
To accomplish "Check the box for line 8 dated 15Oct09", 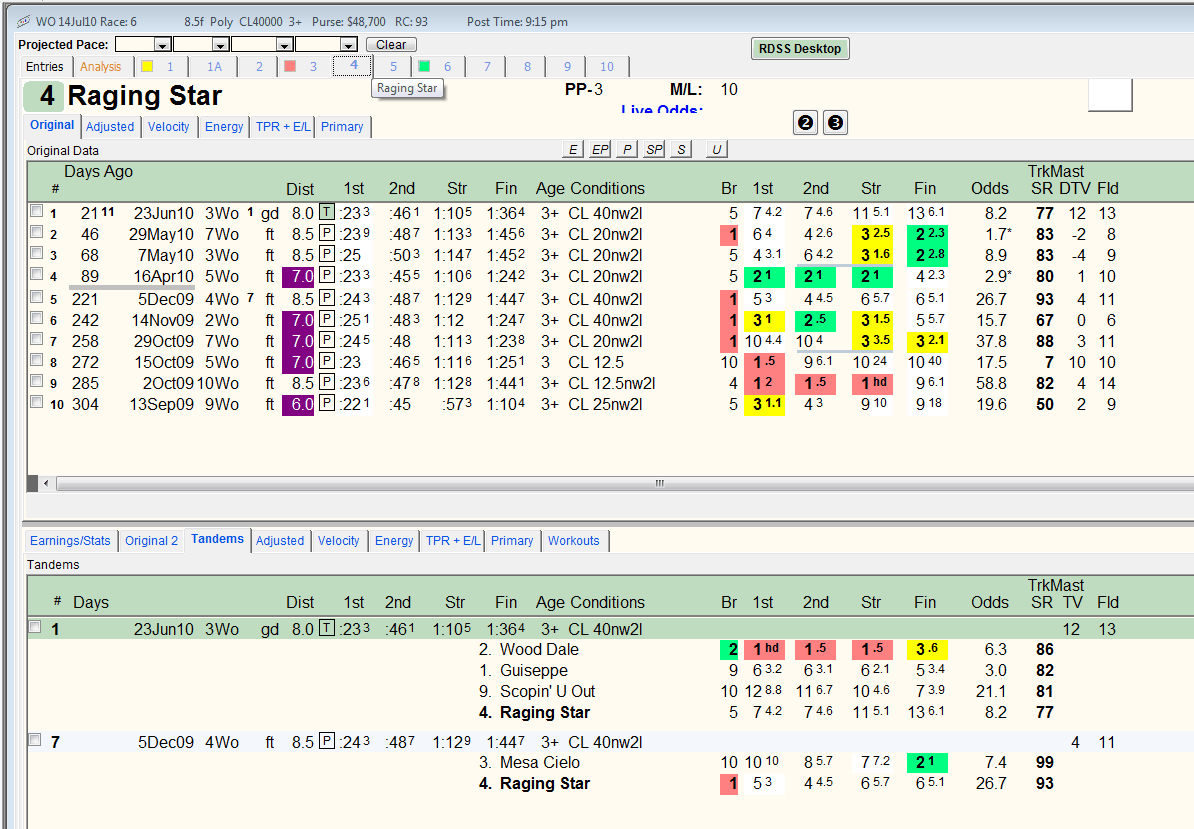I will 36,360.
